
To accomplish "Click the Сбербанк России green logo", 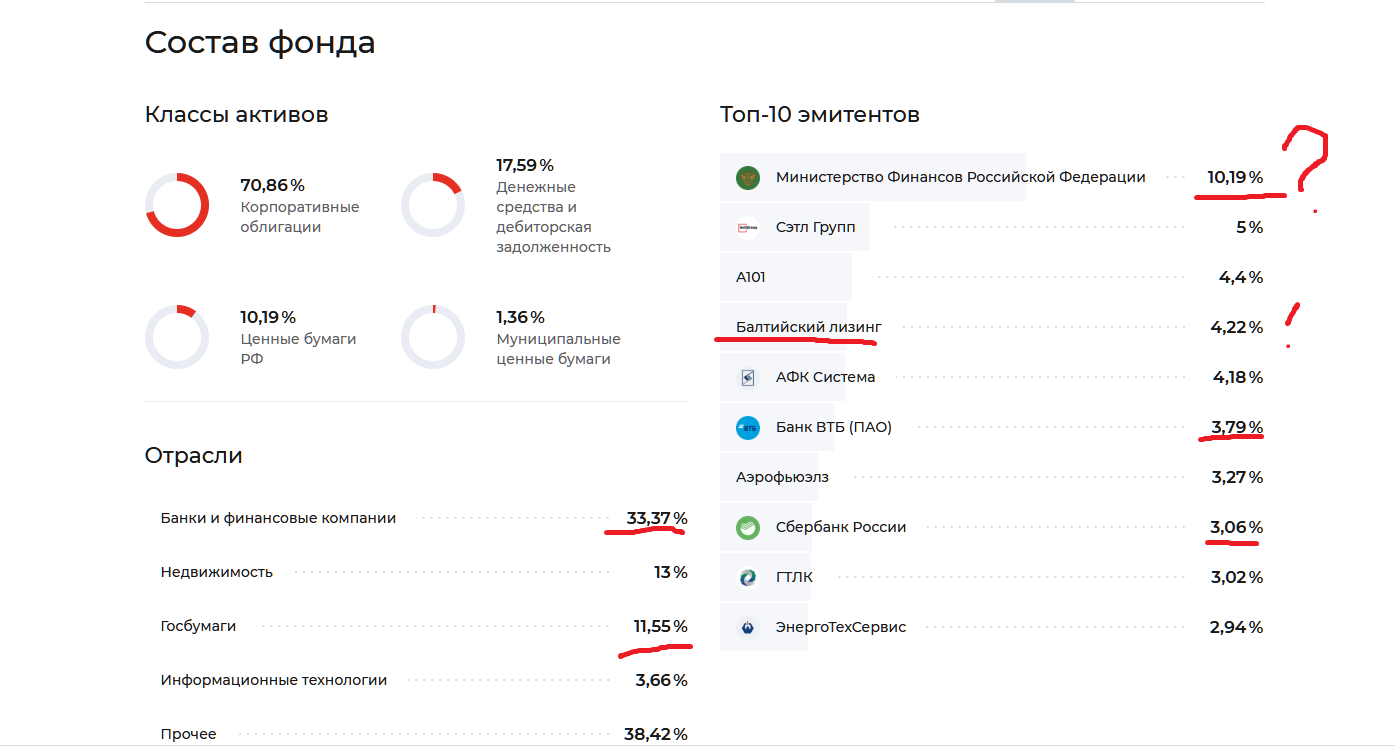I will click(x=748, y=528).
